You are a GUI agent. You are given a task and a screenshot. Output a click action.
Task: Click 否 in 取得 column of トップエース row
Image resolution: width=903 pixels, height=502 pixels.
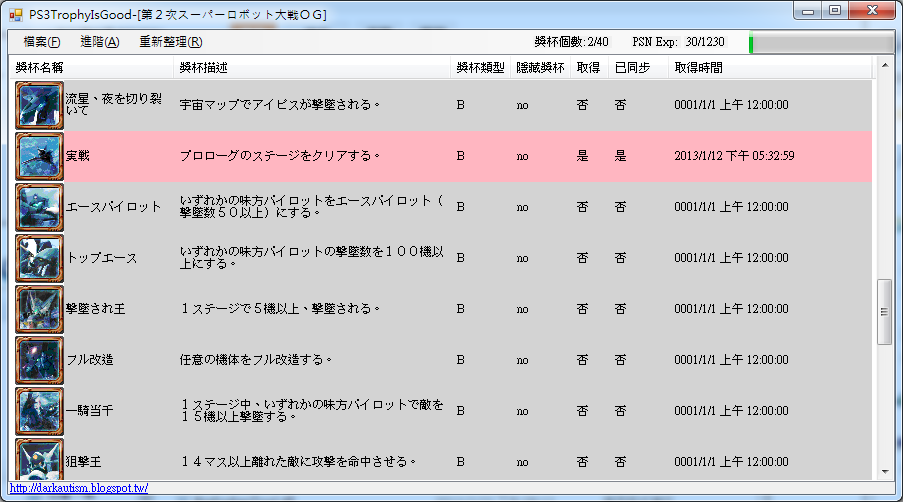(x=582, y=258)
